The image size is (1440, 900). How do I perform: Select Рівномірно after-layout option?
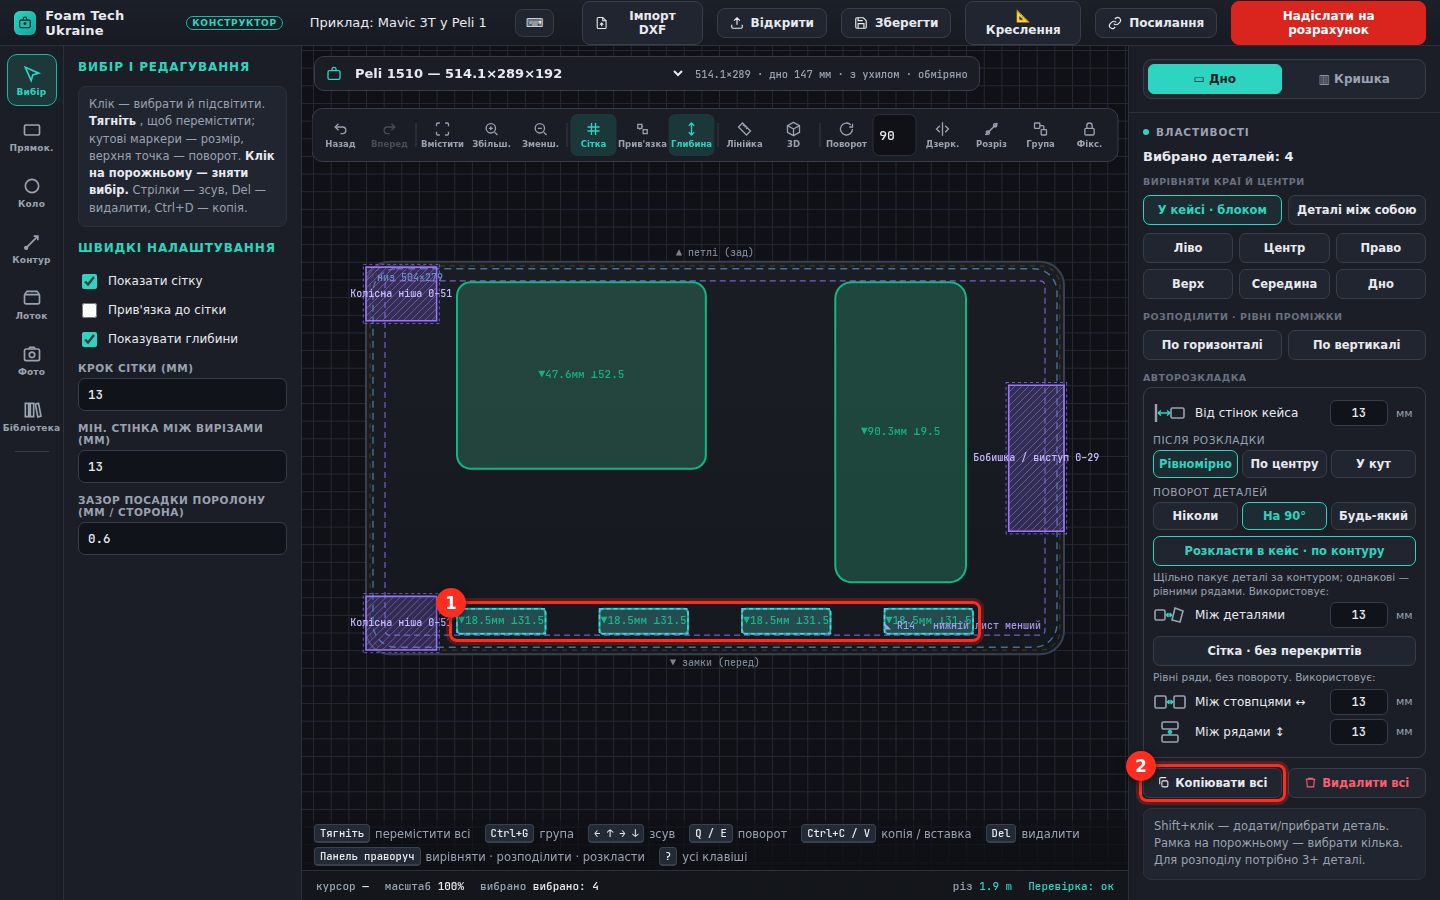point(1195,464)
